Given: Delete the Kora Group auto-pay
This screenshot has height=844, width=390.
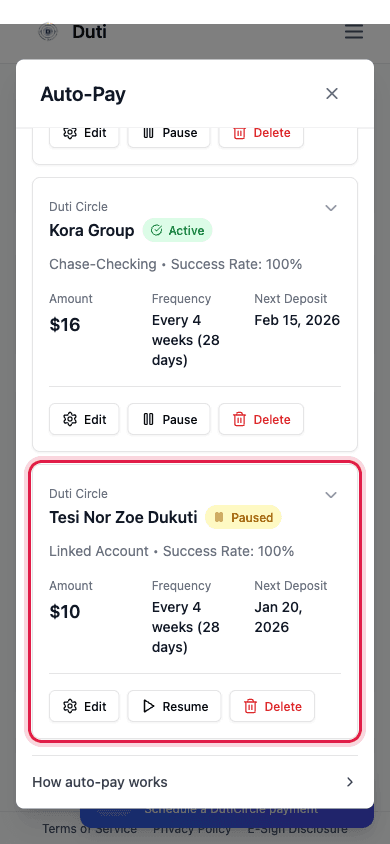Looking at the screenshot, I should click(x=261, y=419).
